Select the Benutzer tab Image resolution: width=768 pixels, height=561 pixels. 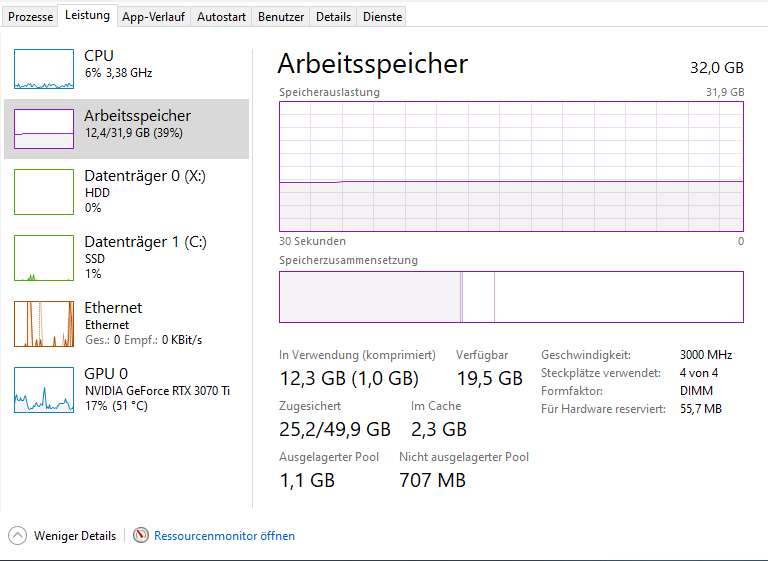point(281,17)
